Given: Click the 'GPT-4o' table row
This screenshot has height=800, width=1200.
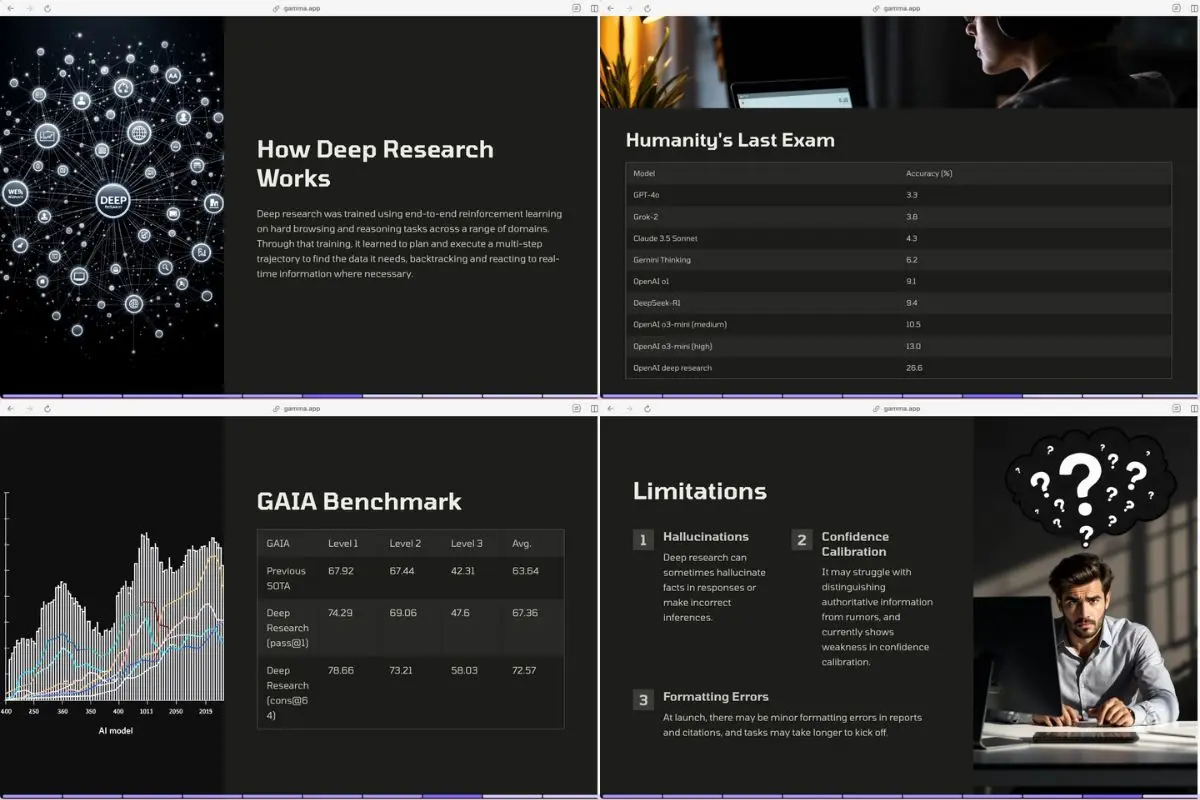Looking at the screenshot, I should coord(898,195).
